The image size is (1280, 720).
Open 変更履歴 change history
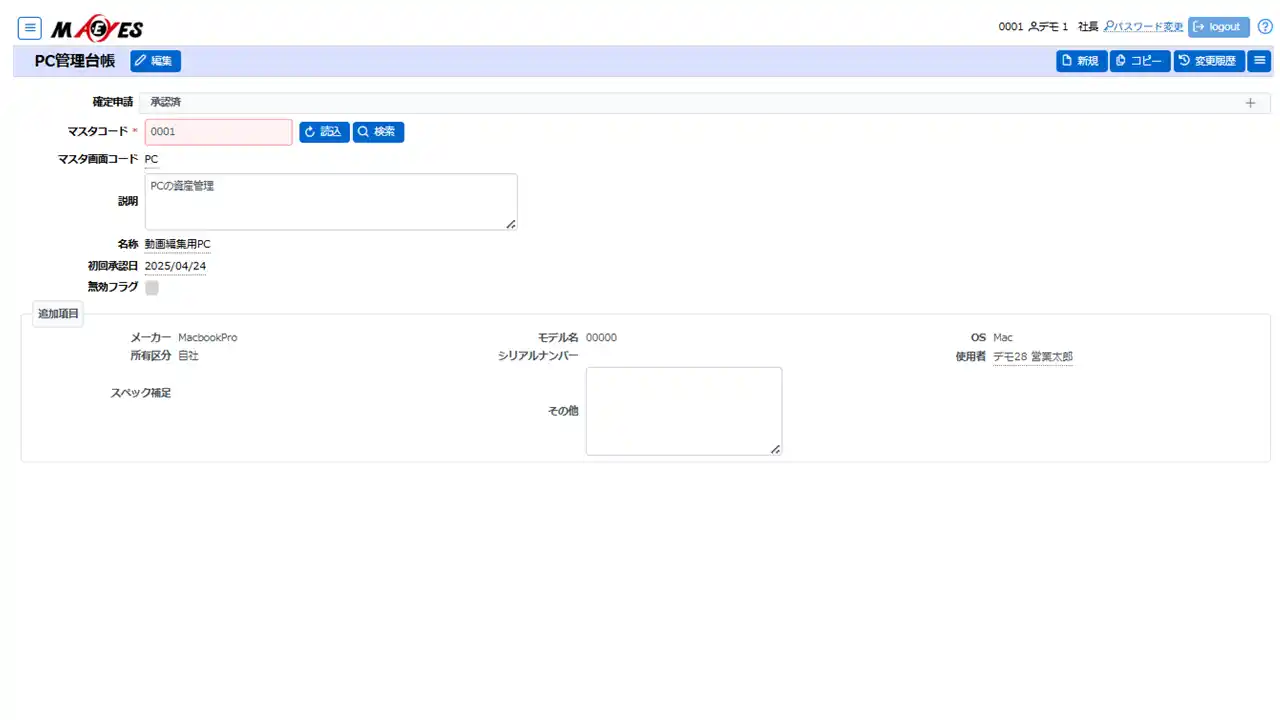1208,61
